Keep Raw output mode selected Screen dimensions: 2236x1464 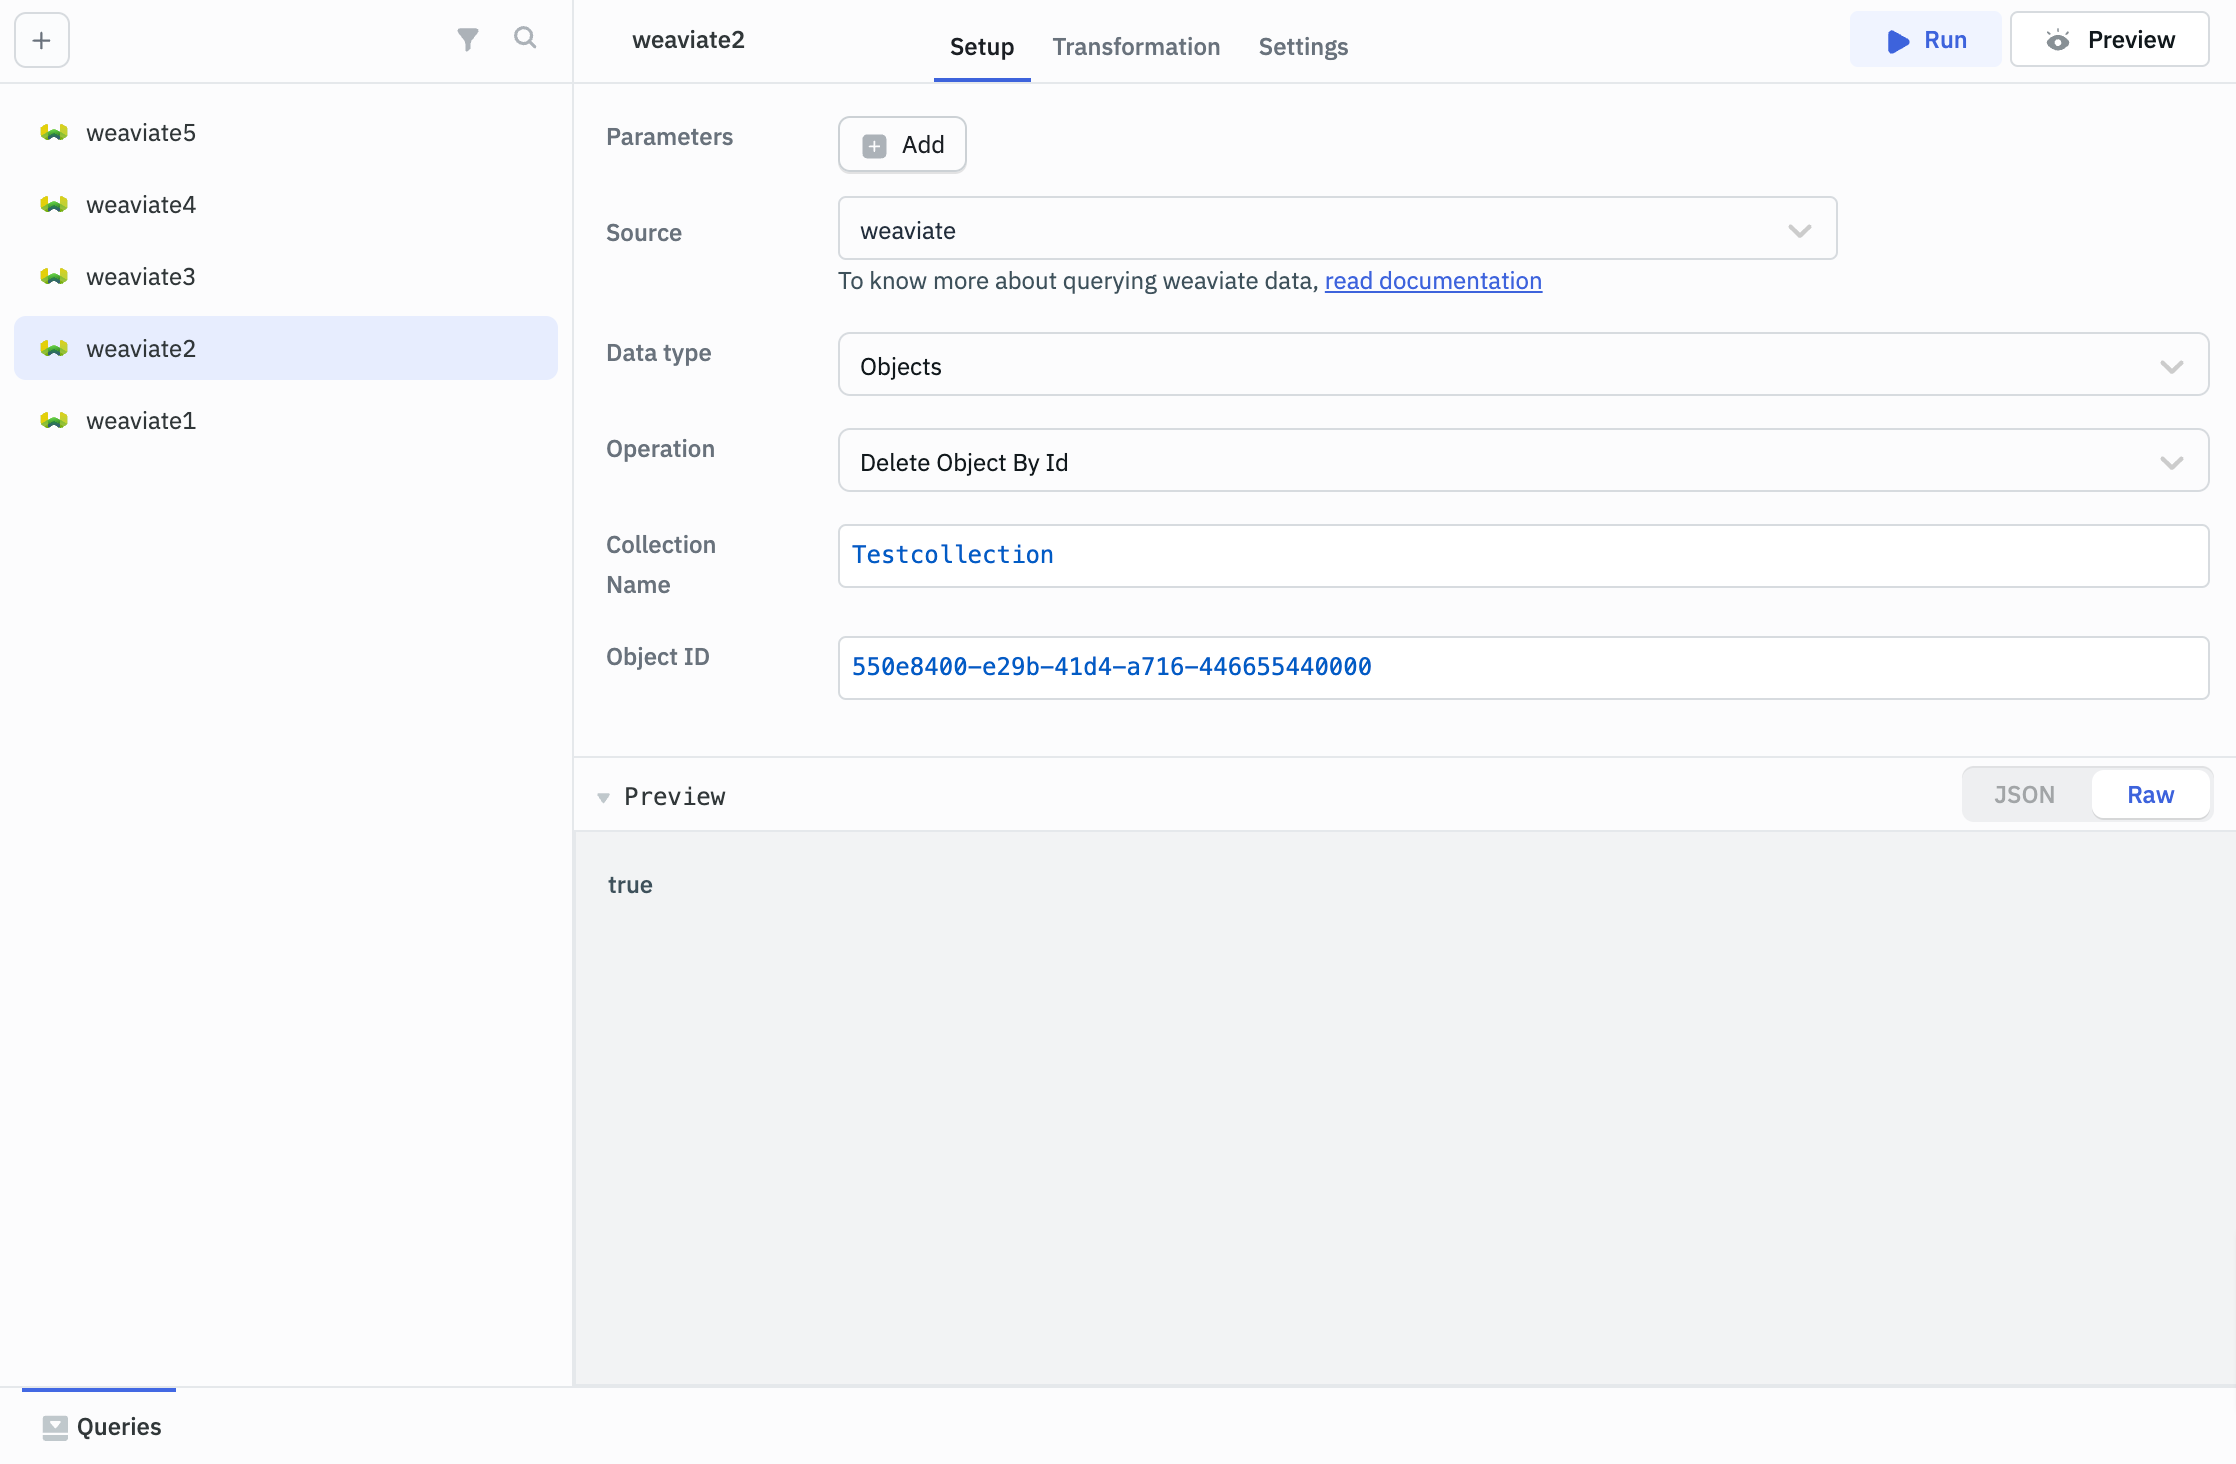coord(2151,794)
